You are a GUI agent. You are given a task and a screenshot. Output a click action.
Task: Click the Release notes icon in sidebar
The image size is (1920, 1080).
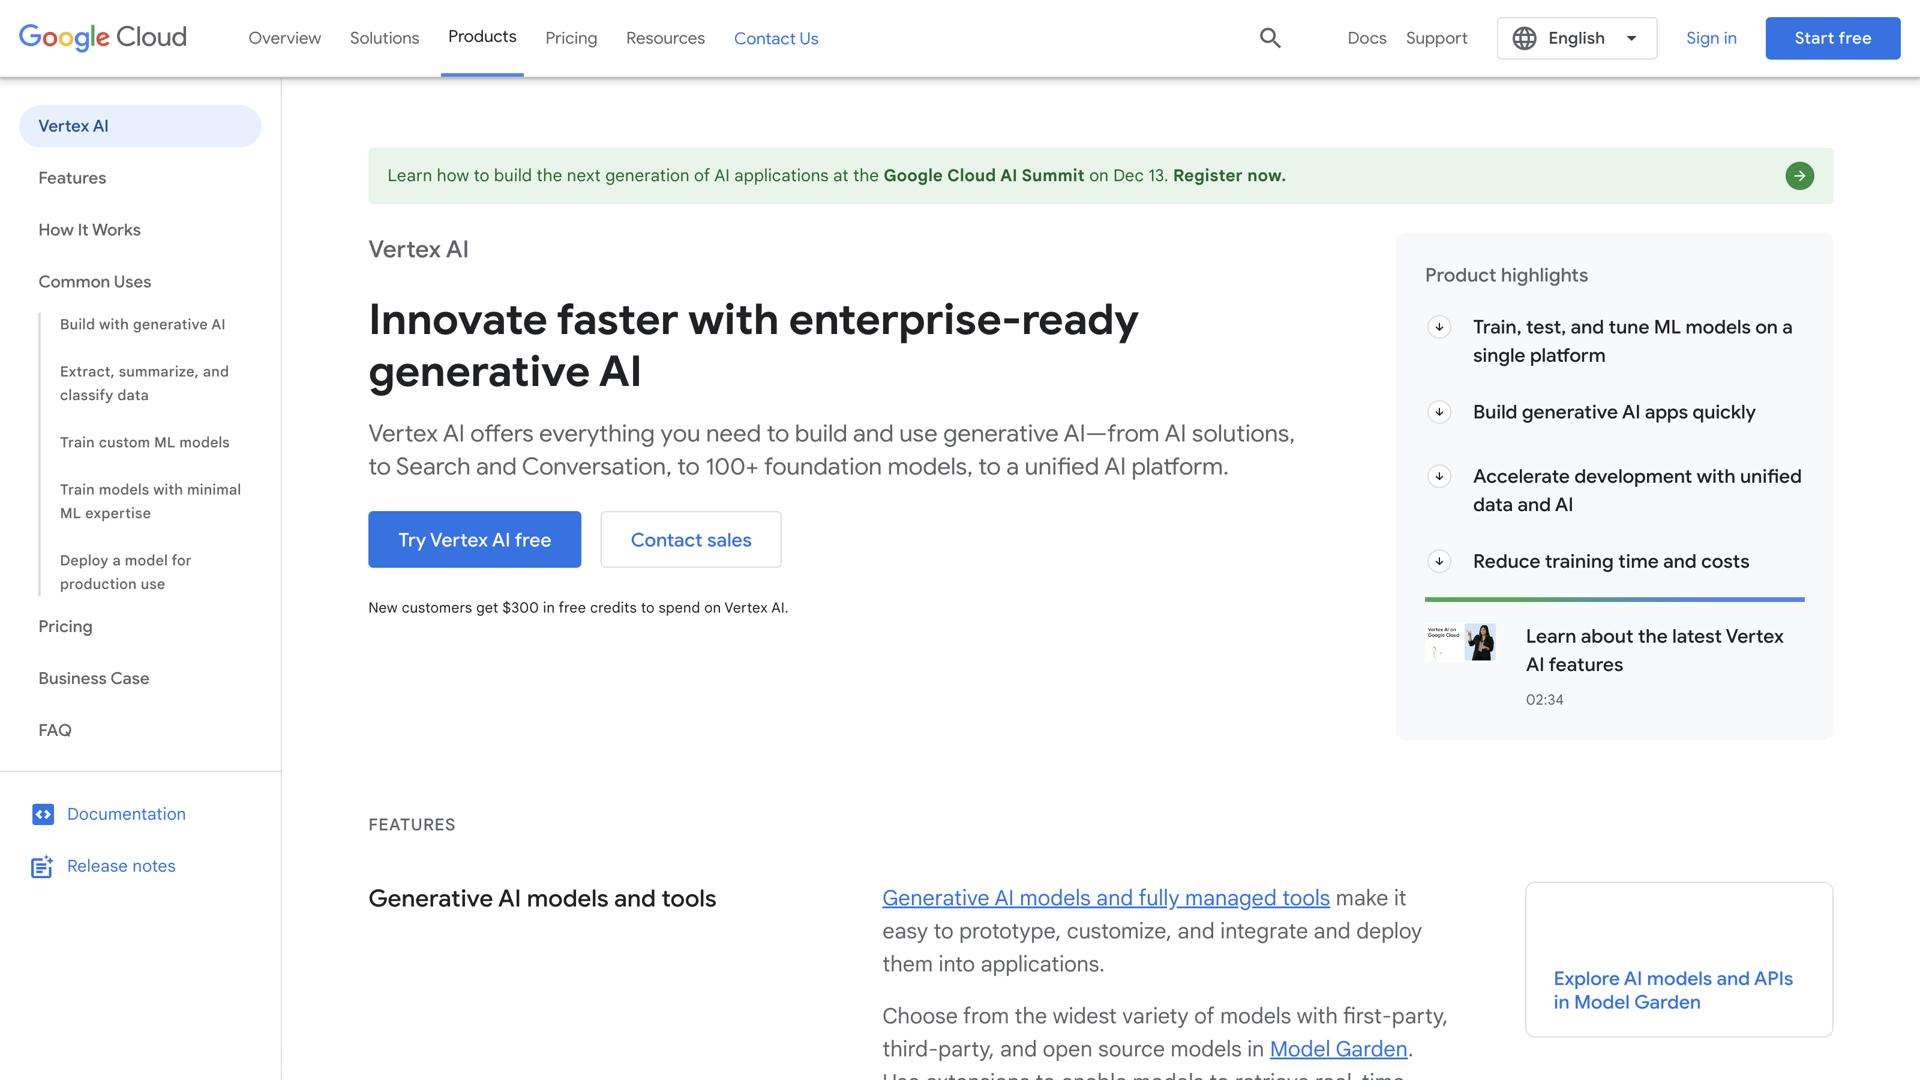point(41,866)
